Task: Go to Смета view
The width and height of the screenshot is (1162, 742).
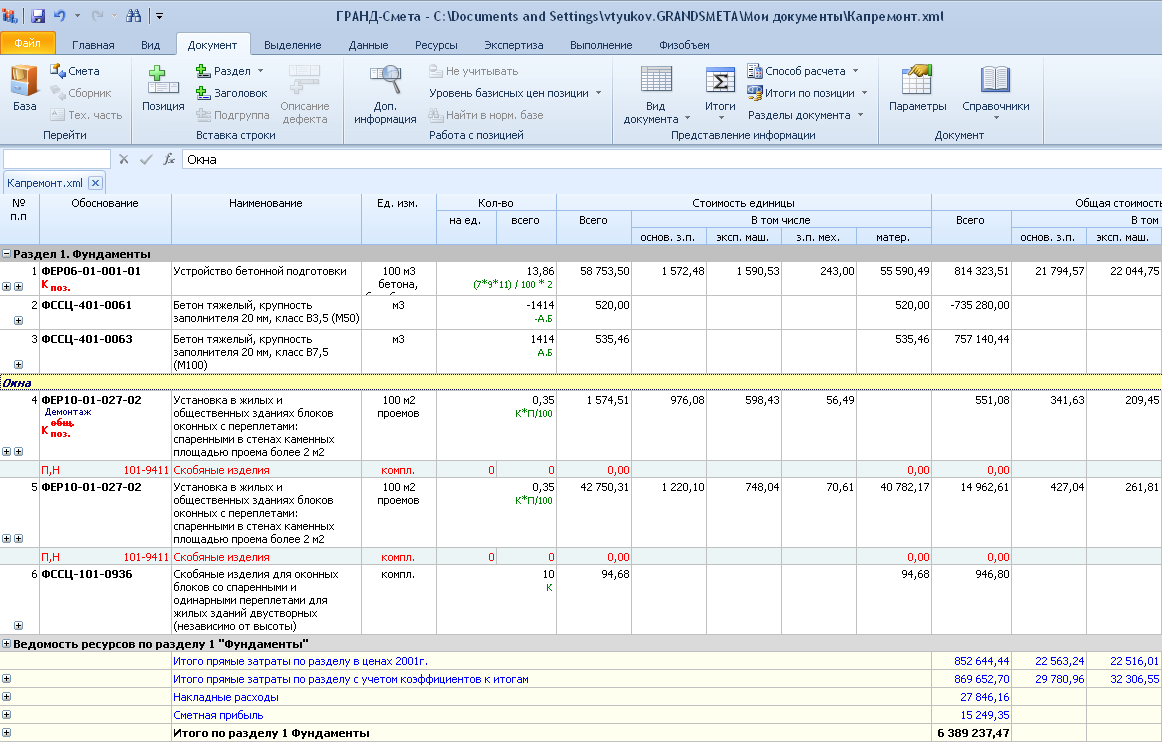Action: tap(75, 71)
